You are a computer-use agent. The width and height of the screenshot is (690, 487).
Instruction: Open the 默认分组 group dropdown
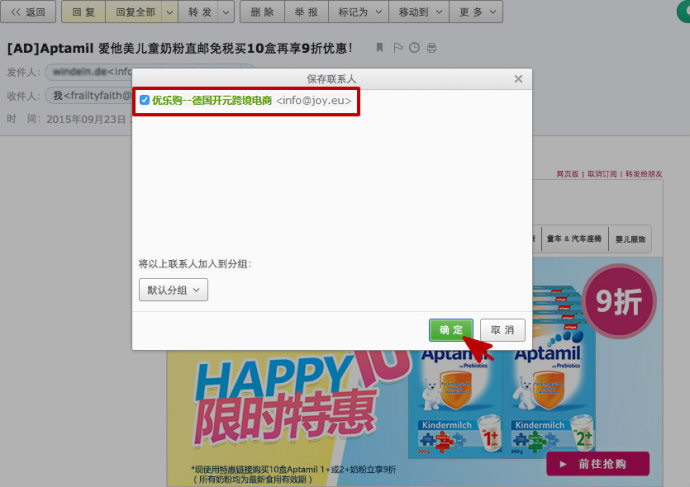[174, 290]
